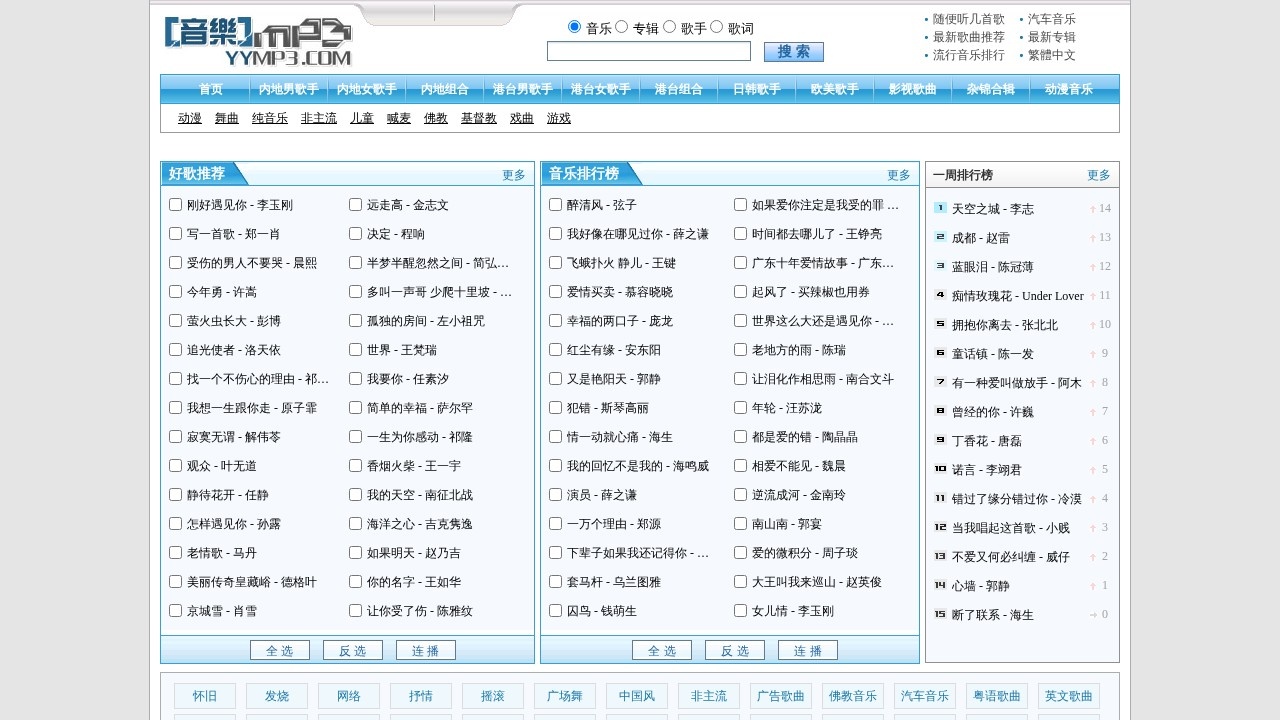Show 更多 for 一周排行榜 list

pos(1098,175)
